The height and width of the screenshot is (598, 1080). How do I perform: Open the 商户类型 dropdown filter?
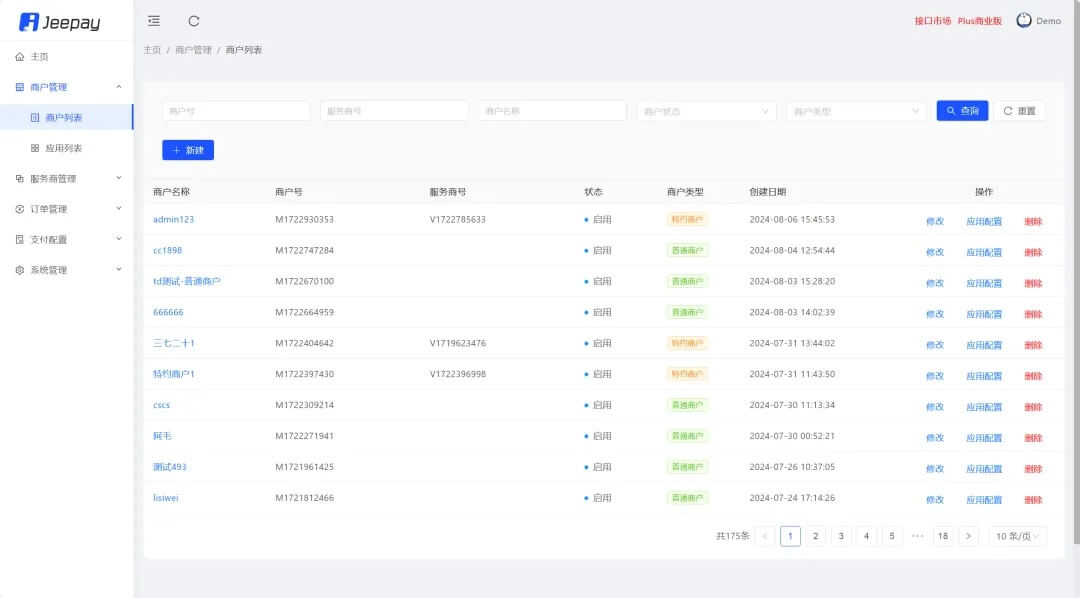pos(856,111)
